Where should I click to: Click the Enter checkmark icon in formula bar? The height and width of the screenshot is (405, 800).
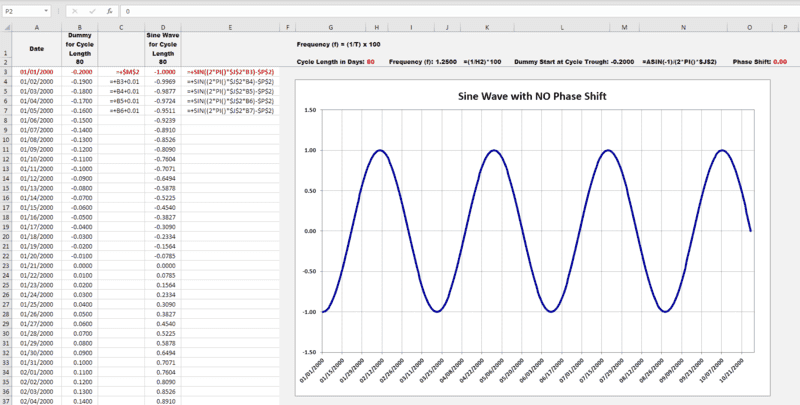coord(92,10)
